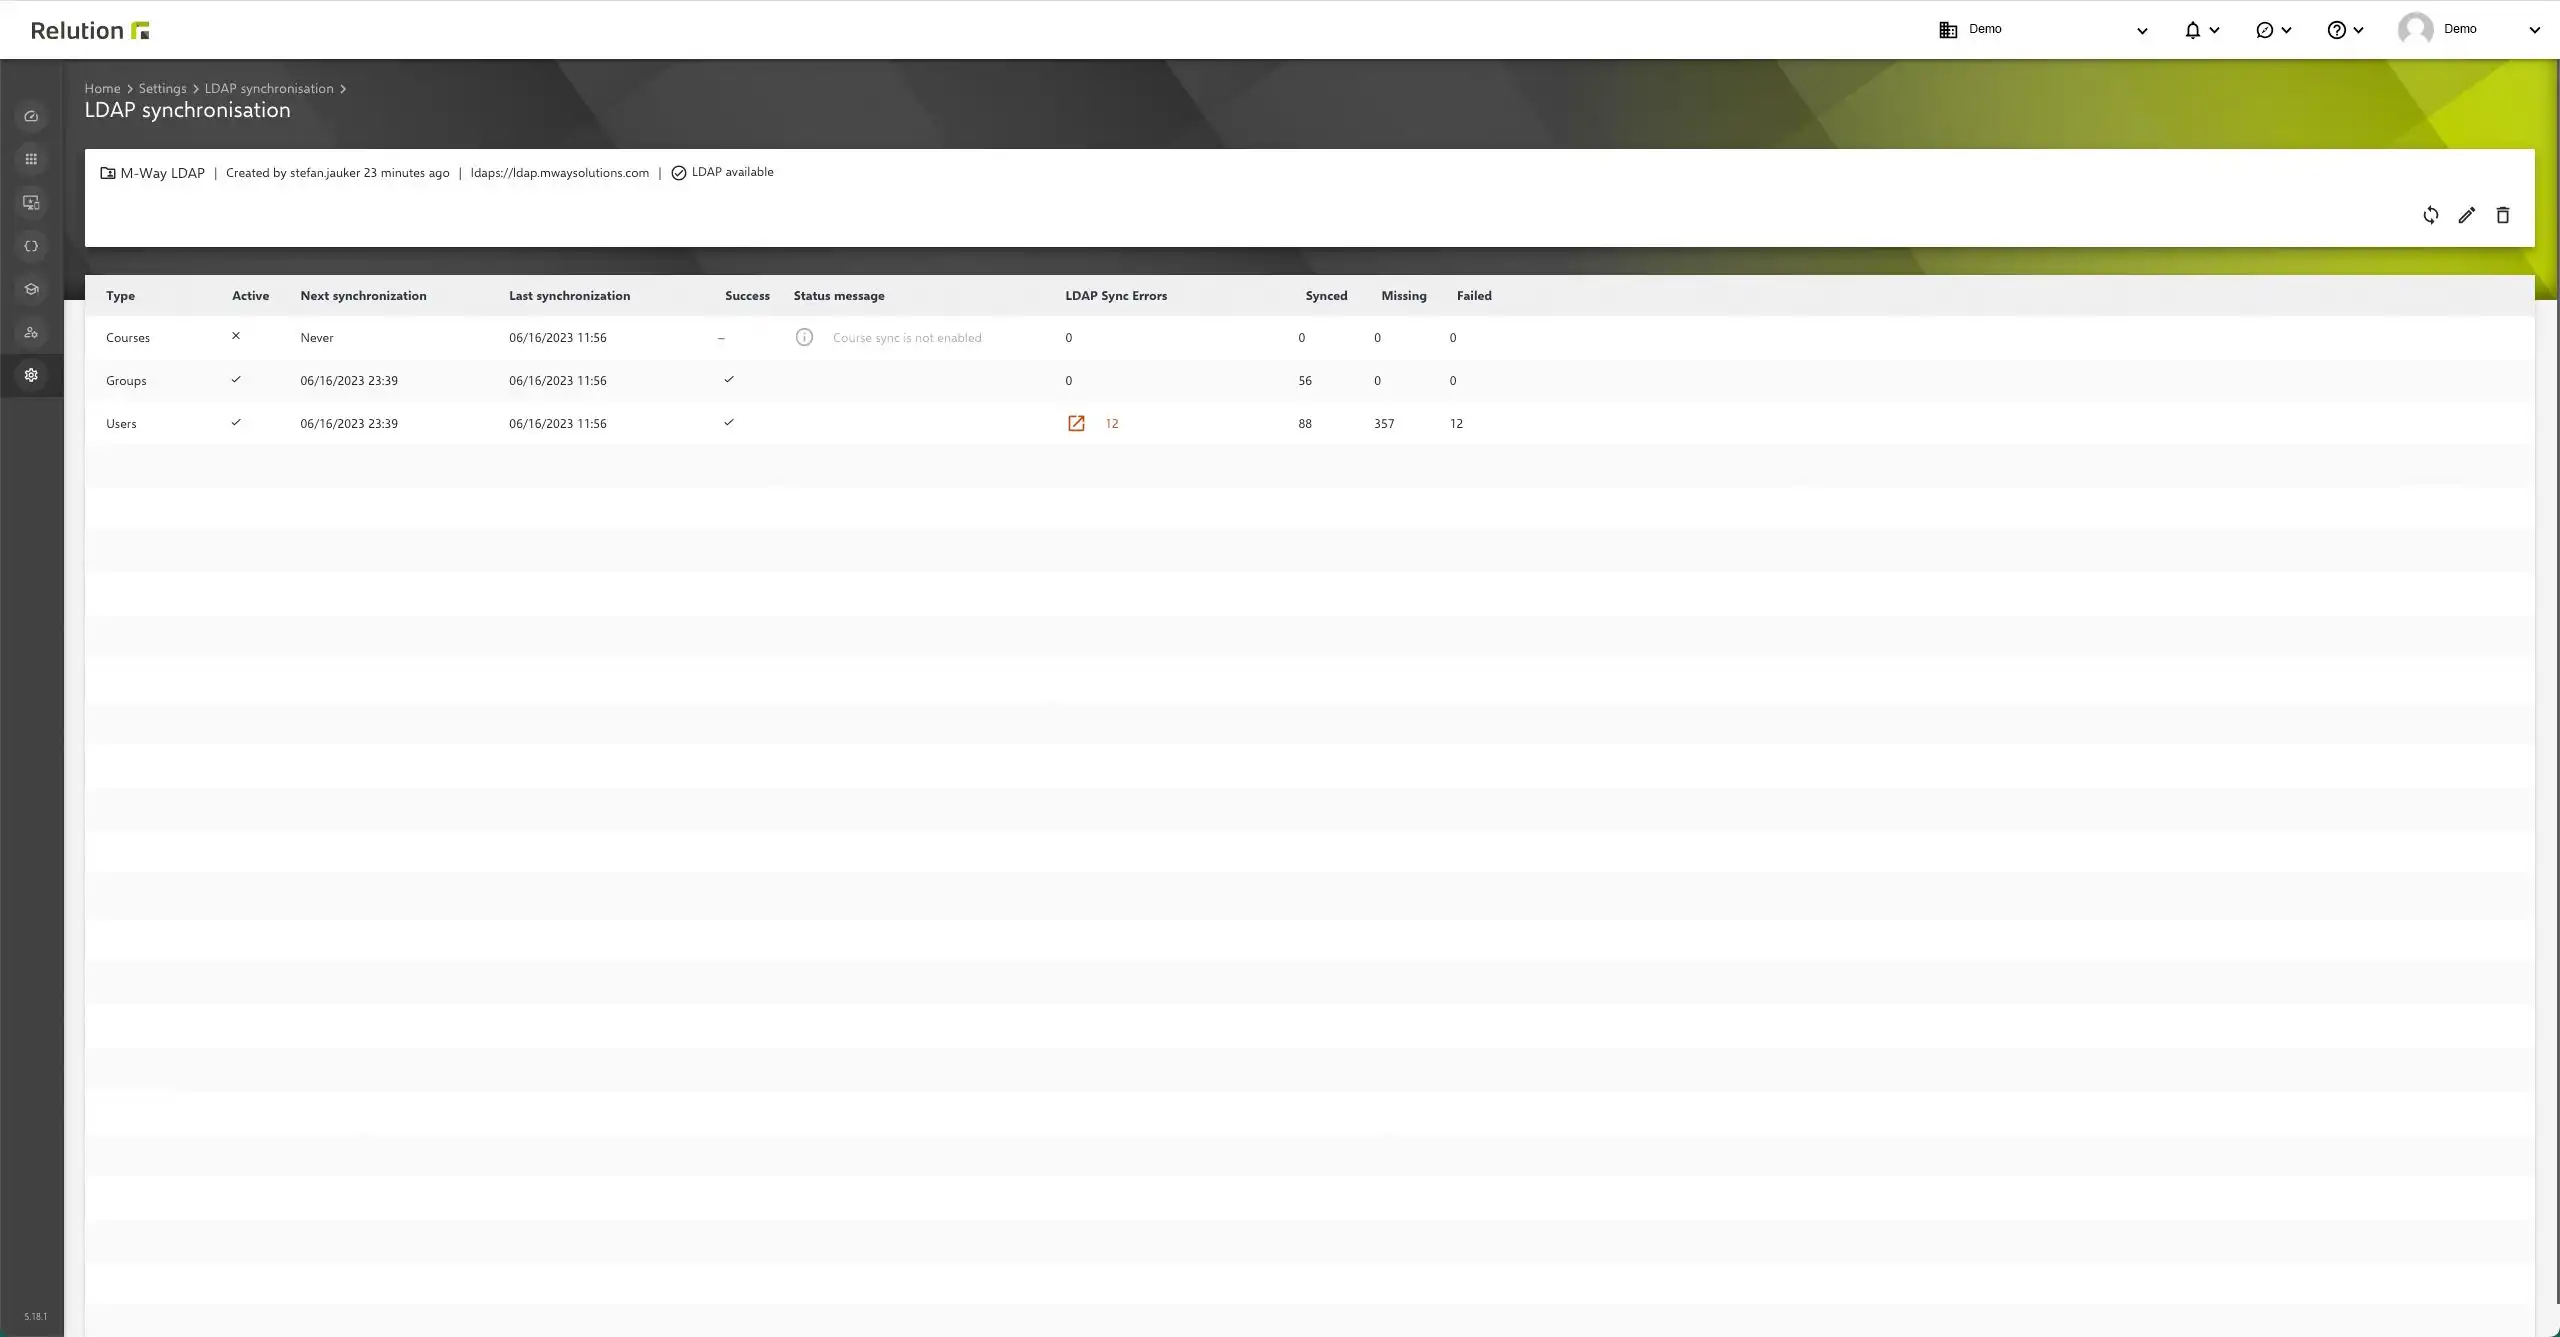Sort by Next synchronization column header
2560x1337 pixels.
coord(363,295)
